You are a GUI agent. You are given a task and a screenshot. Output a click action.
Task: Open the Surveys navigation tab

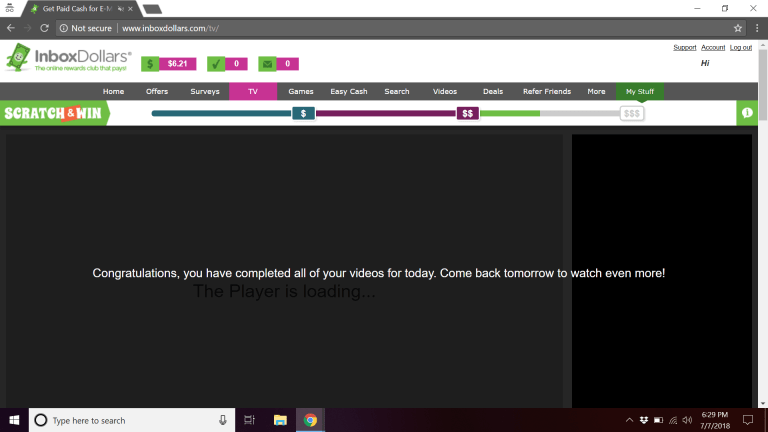pos(204,91)
